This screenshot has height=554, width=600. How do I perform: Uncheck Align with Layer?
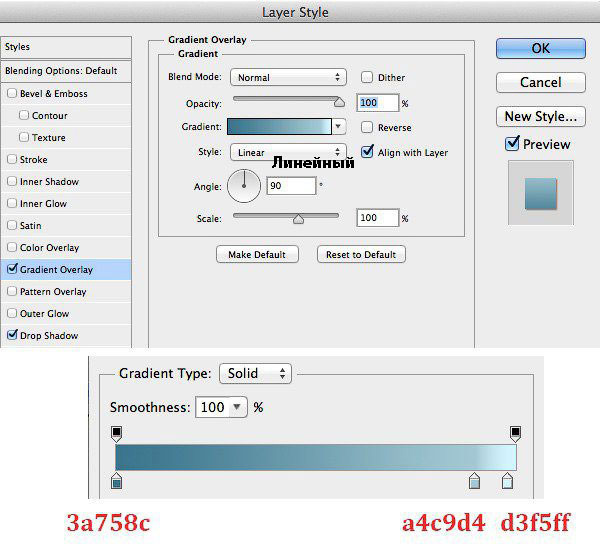point(367,152)
